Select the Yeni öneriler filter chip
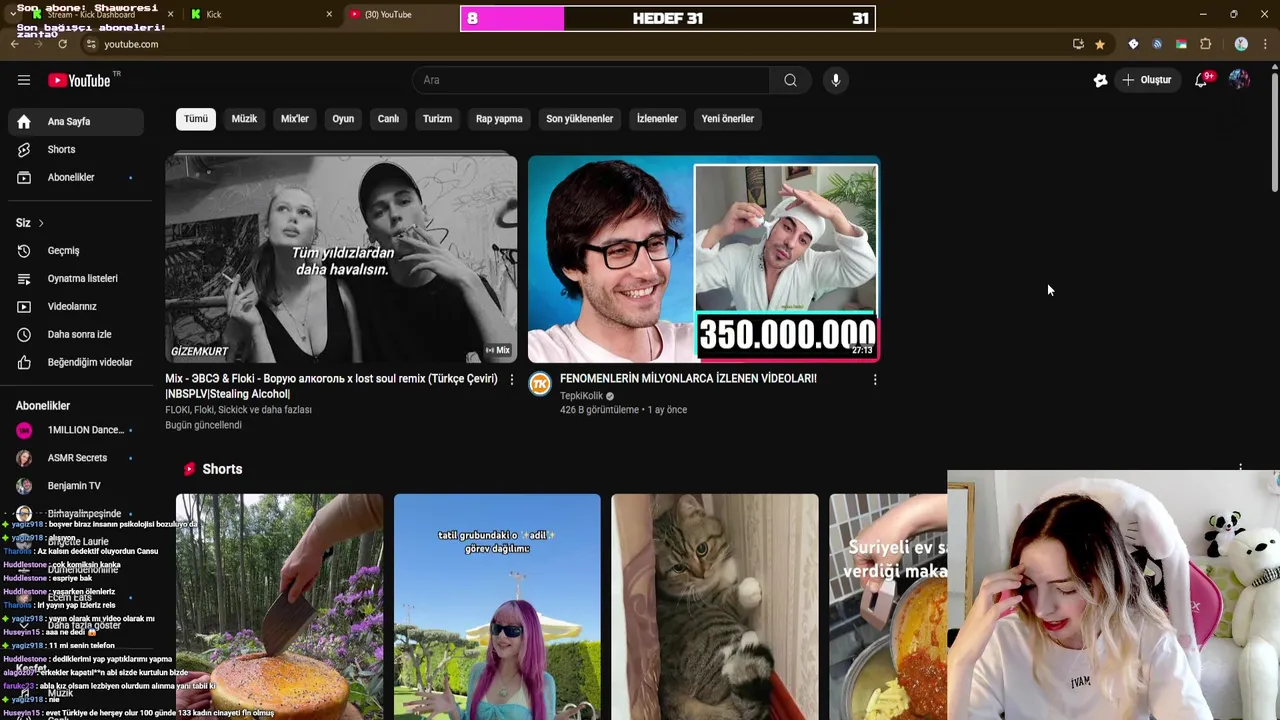 point(727,119)
